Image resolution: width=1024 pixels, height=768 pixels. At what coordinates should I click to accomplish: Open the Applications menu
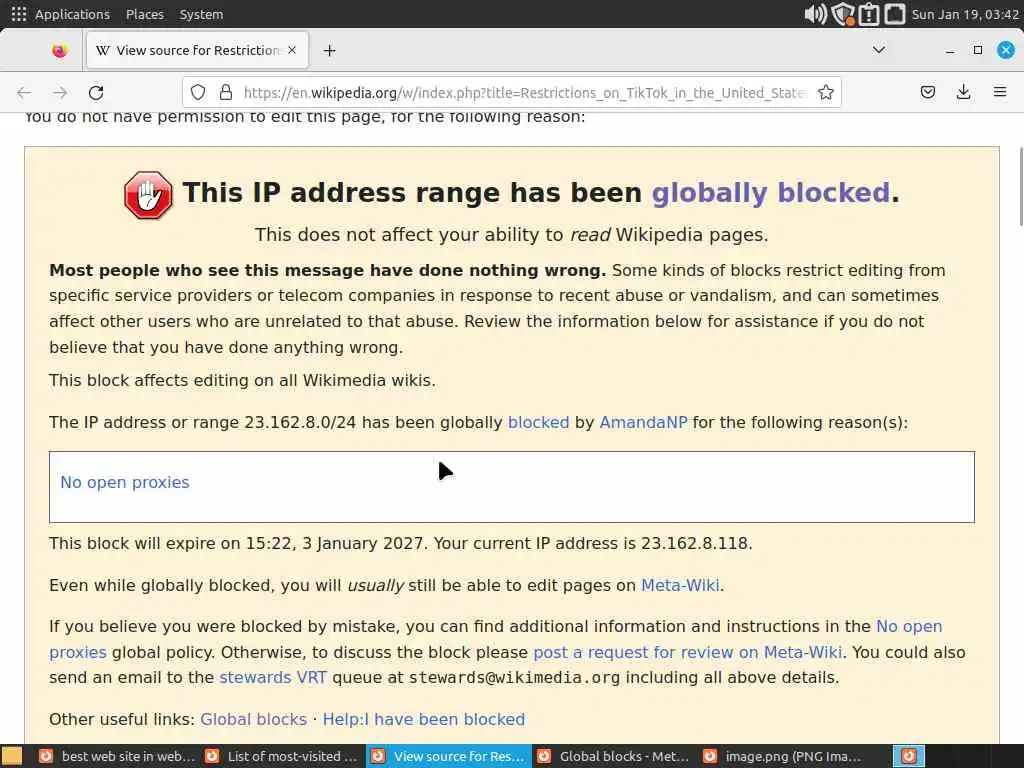click(72, 14)
